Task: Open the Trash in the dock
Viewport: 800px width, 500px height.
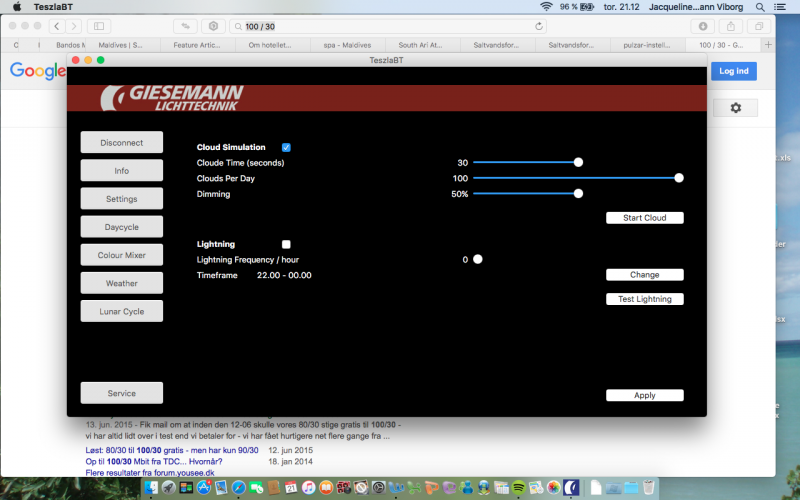Action: coord(651,487)
